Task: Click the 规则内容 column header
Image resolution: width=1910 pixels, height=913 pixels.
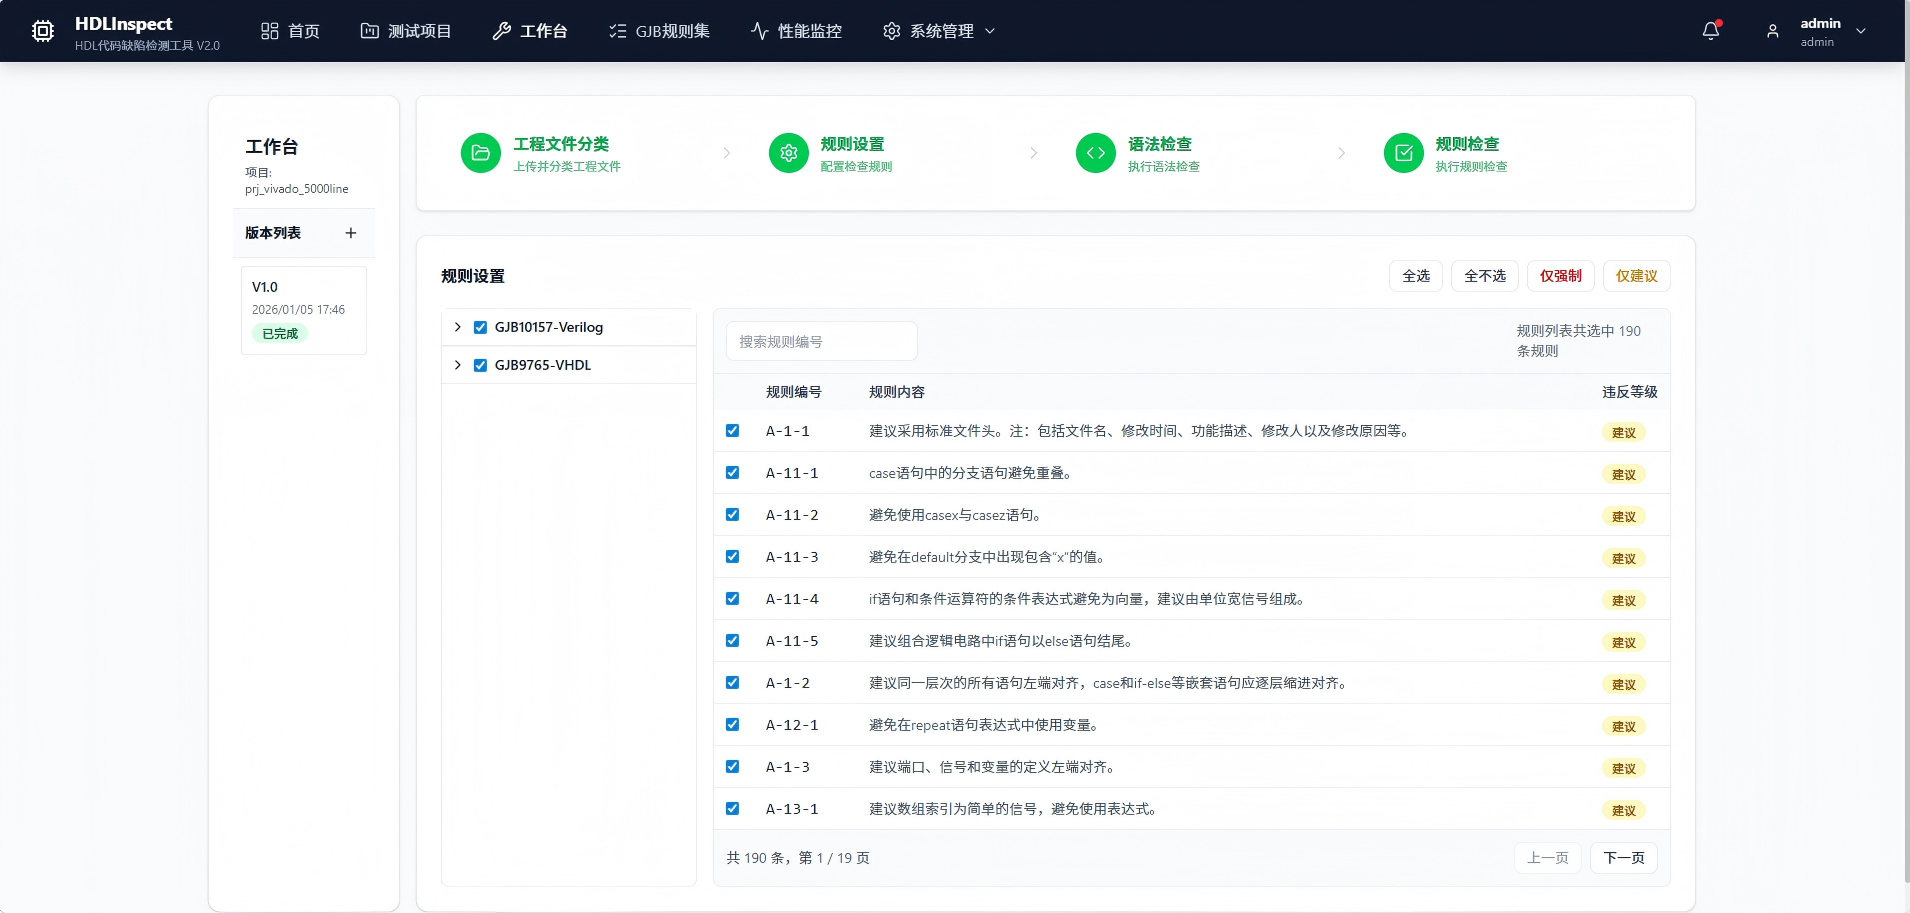Action: pyautogui.click(x=897, y=392)
